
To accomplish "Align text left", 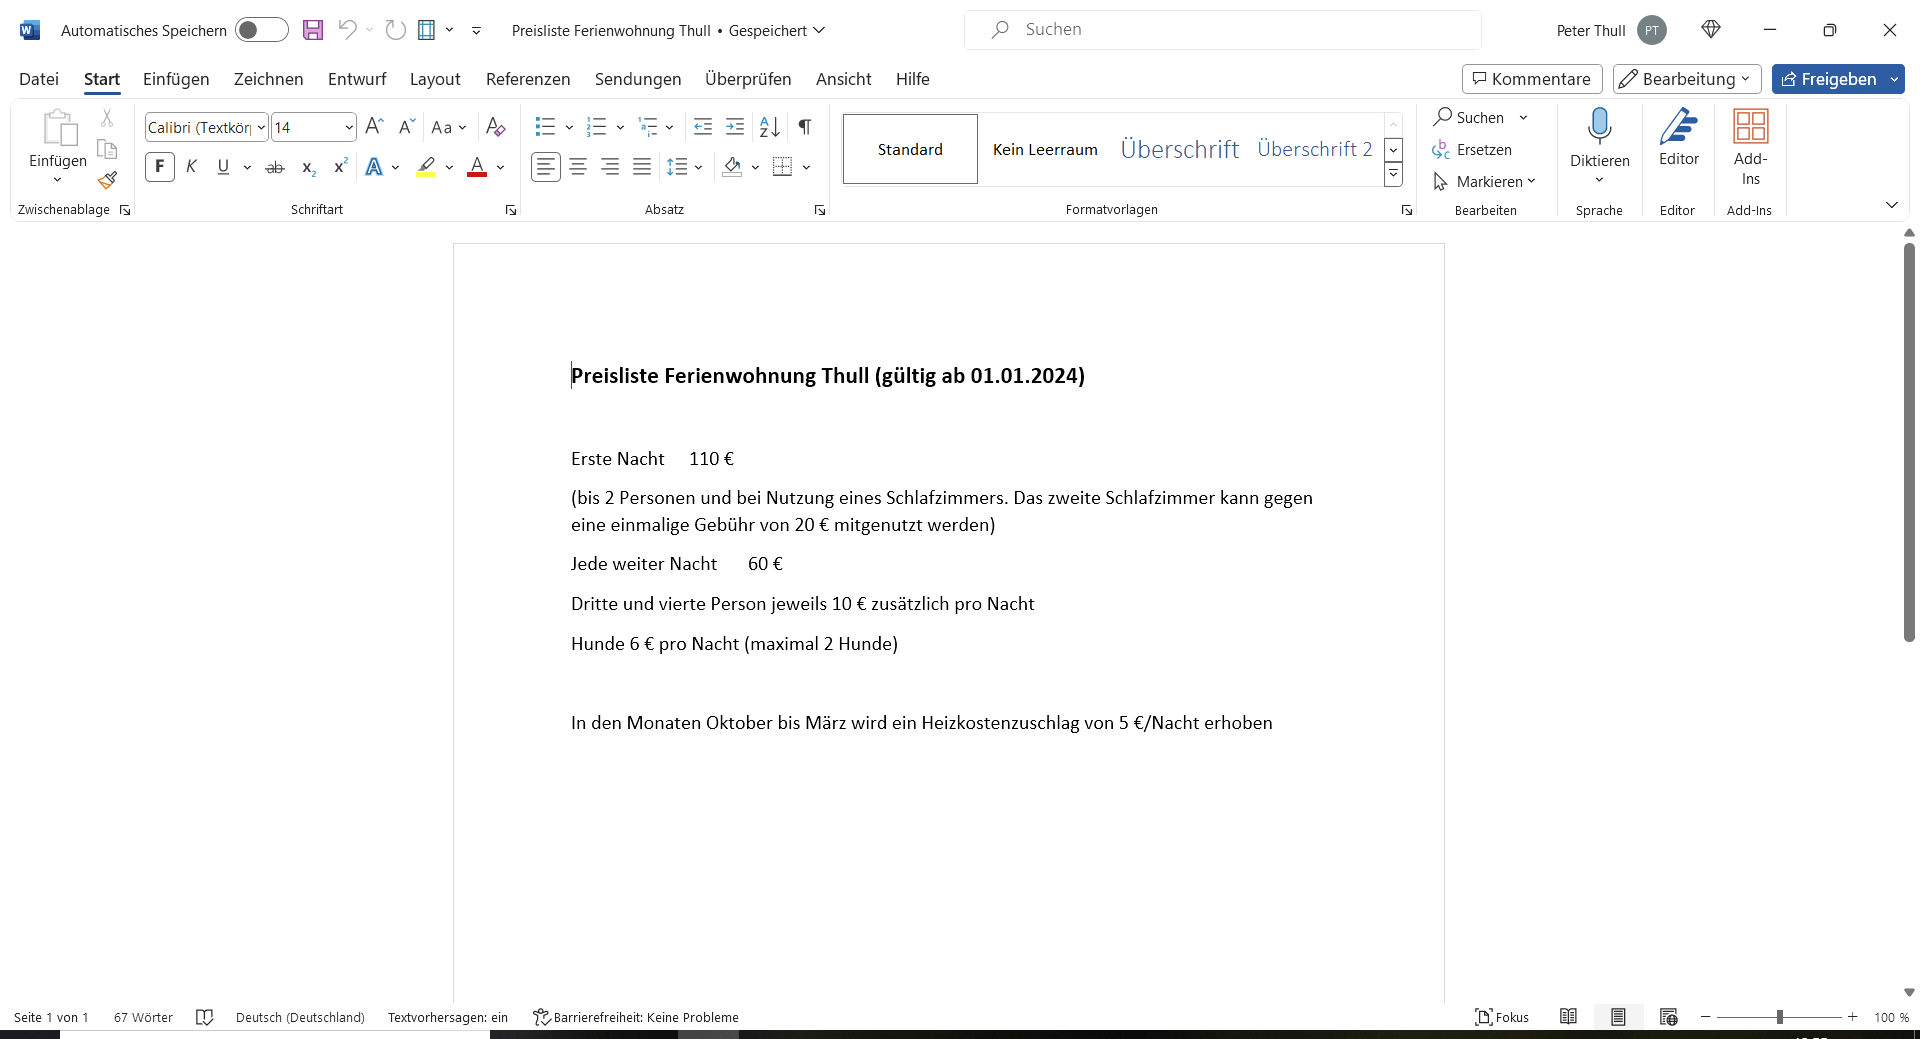I will 546,167.
